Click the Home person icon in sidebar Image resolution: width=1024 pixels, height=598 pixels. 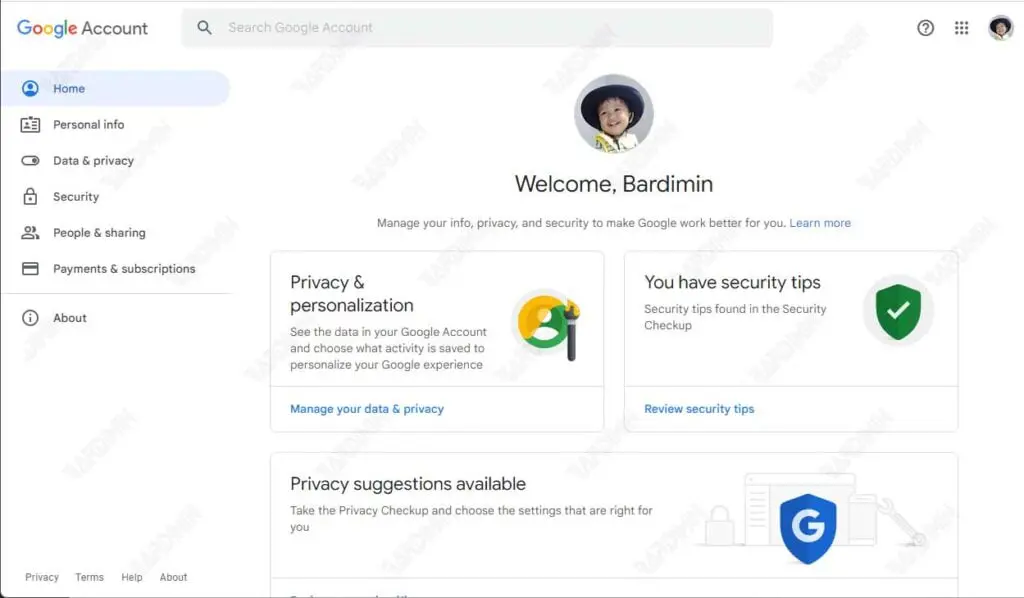coord(30,88)
